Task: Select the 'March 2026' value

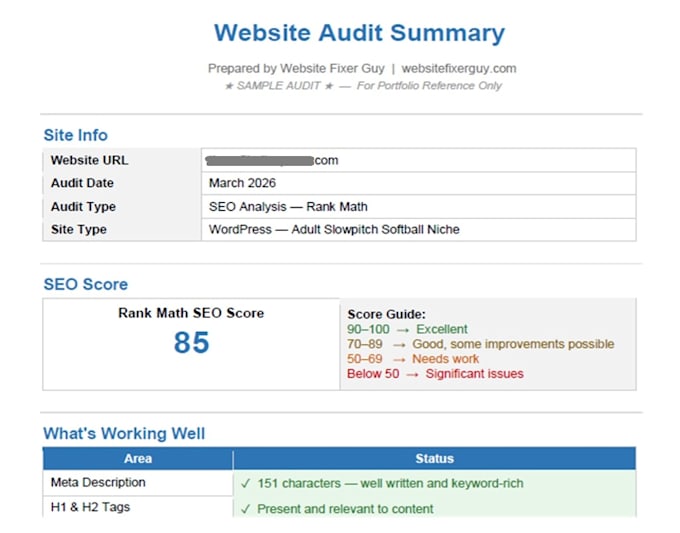Action: [242, 183]
